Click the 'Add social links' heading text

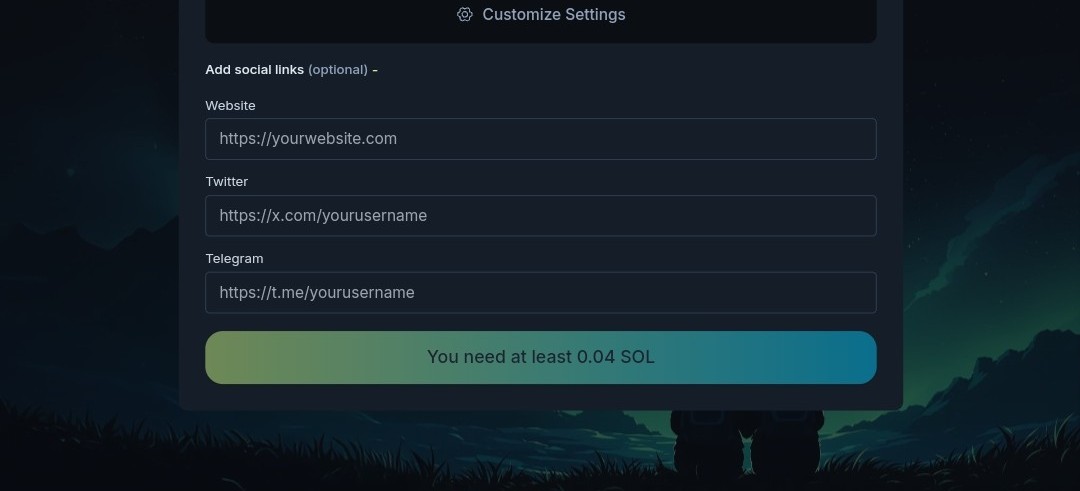point(254,70)
